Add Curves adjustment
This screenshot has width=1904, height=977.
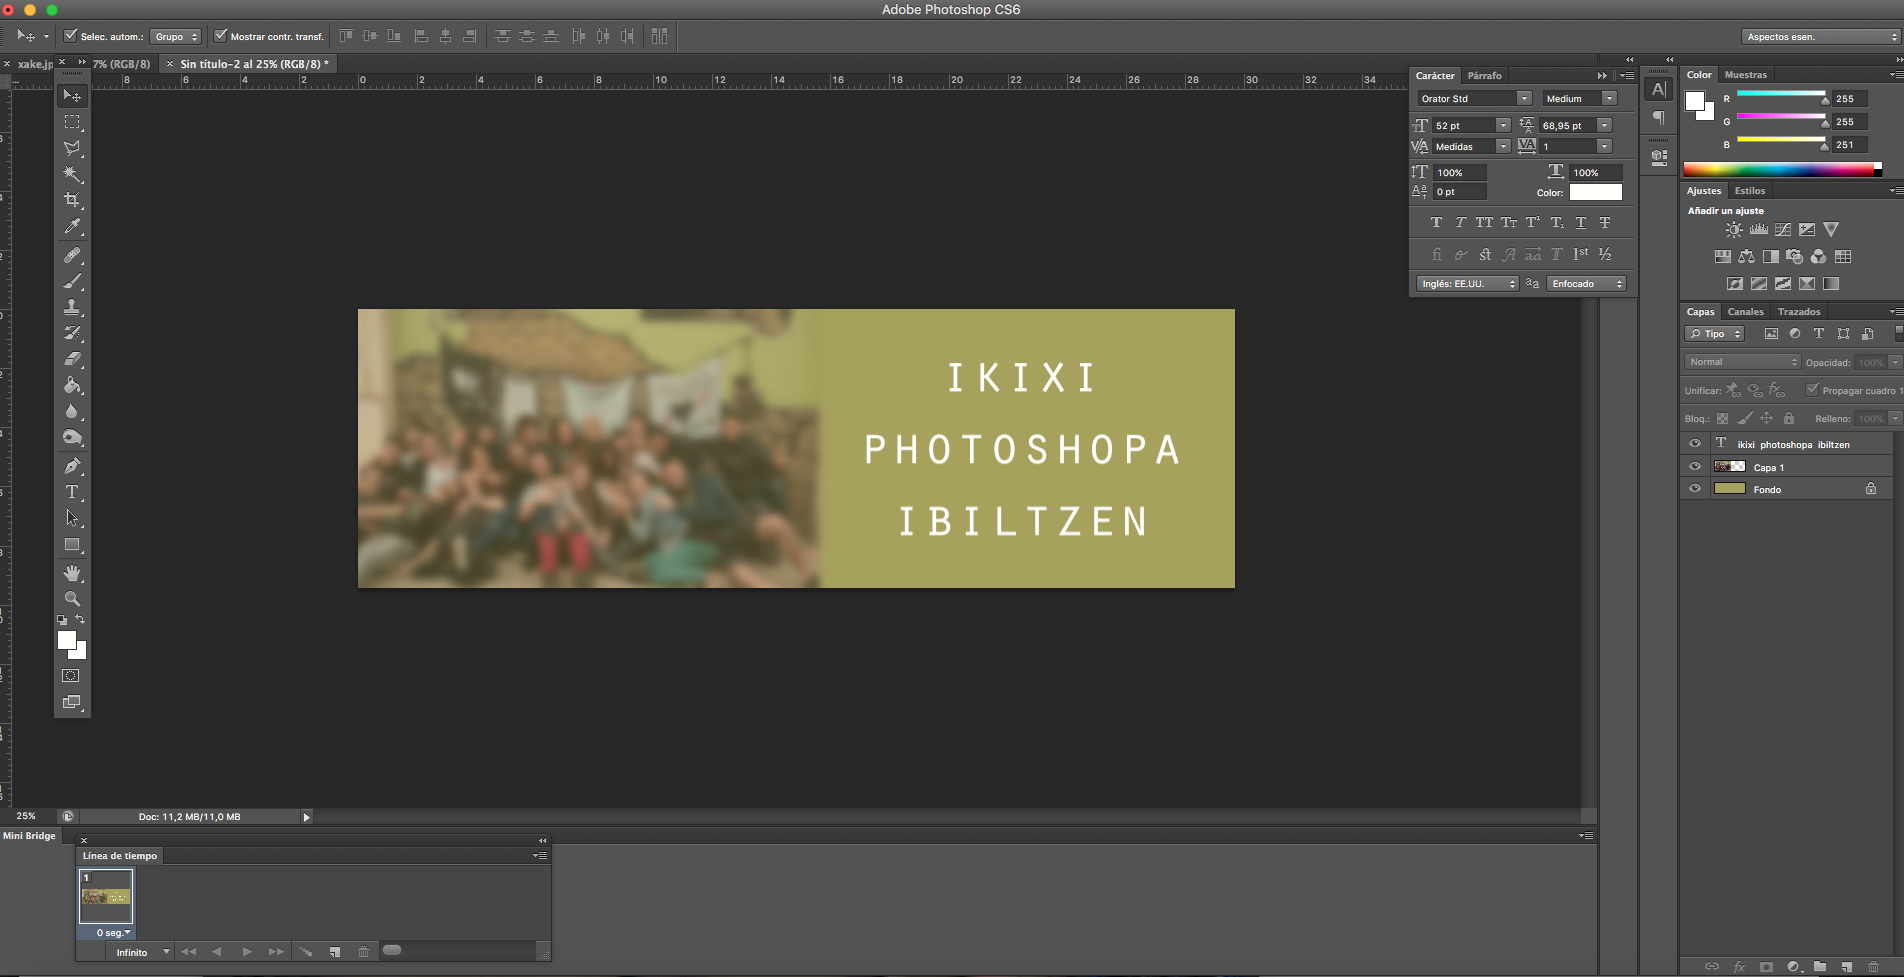1782,230
